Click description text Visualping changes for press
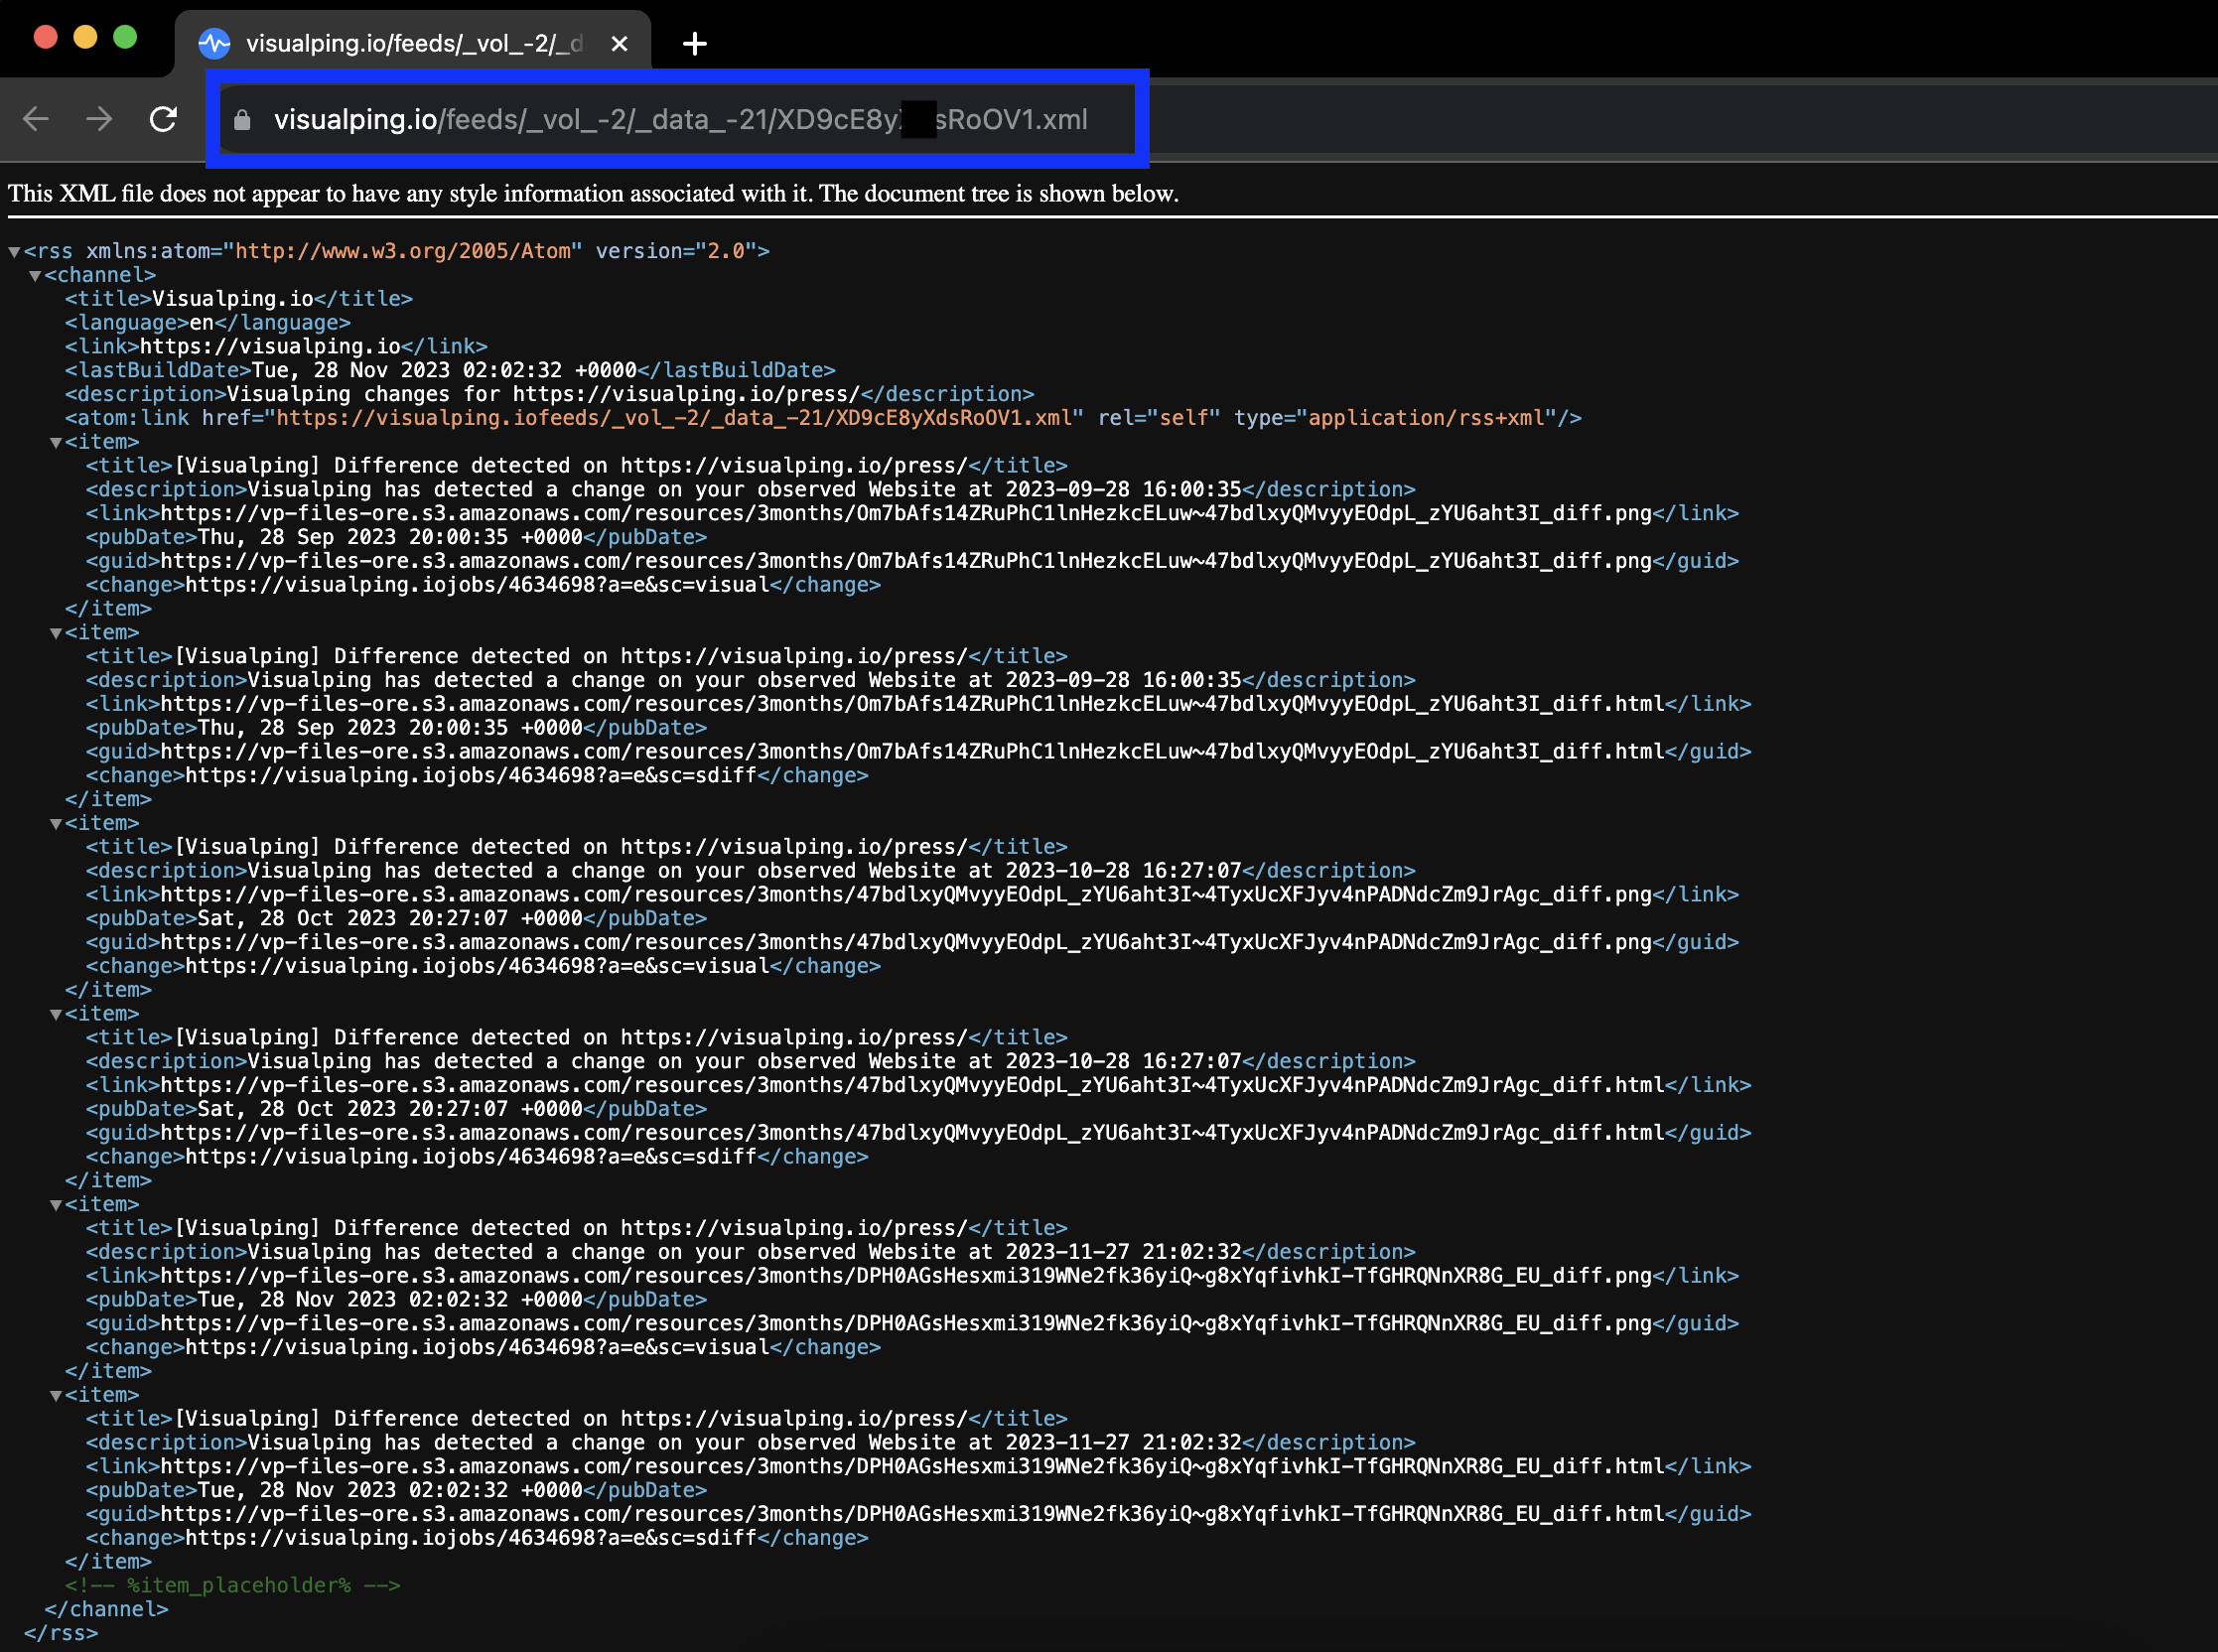 pyautogui.click(x=543, y=395)
